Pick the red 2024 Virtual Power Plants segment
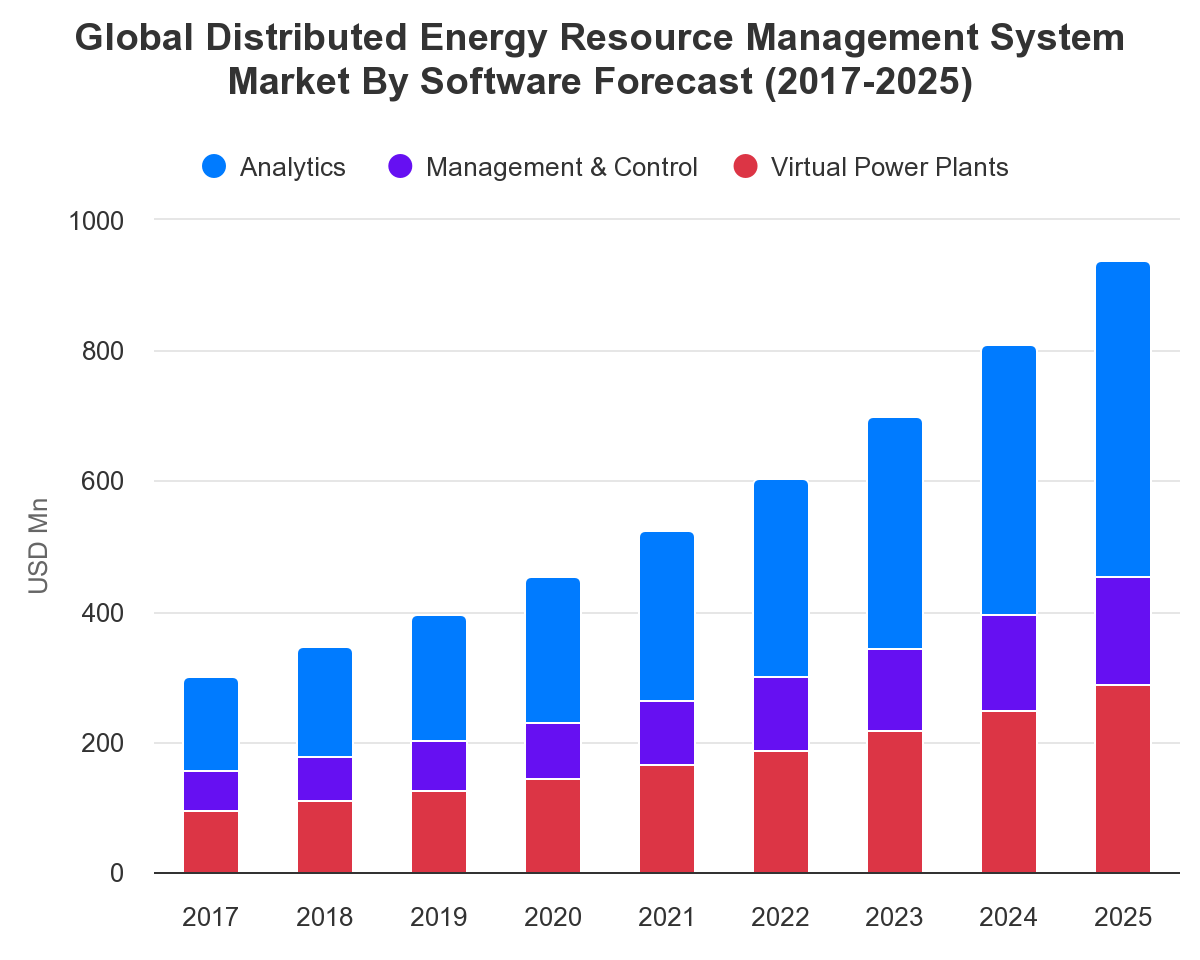Viewport: 1200px width, 960px height. tap(1009, 792)
